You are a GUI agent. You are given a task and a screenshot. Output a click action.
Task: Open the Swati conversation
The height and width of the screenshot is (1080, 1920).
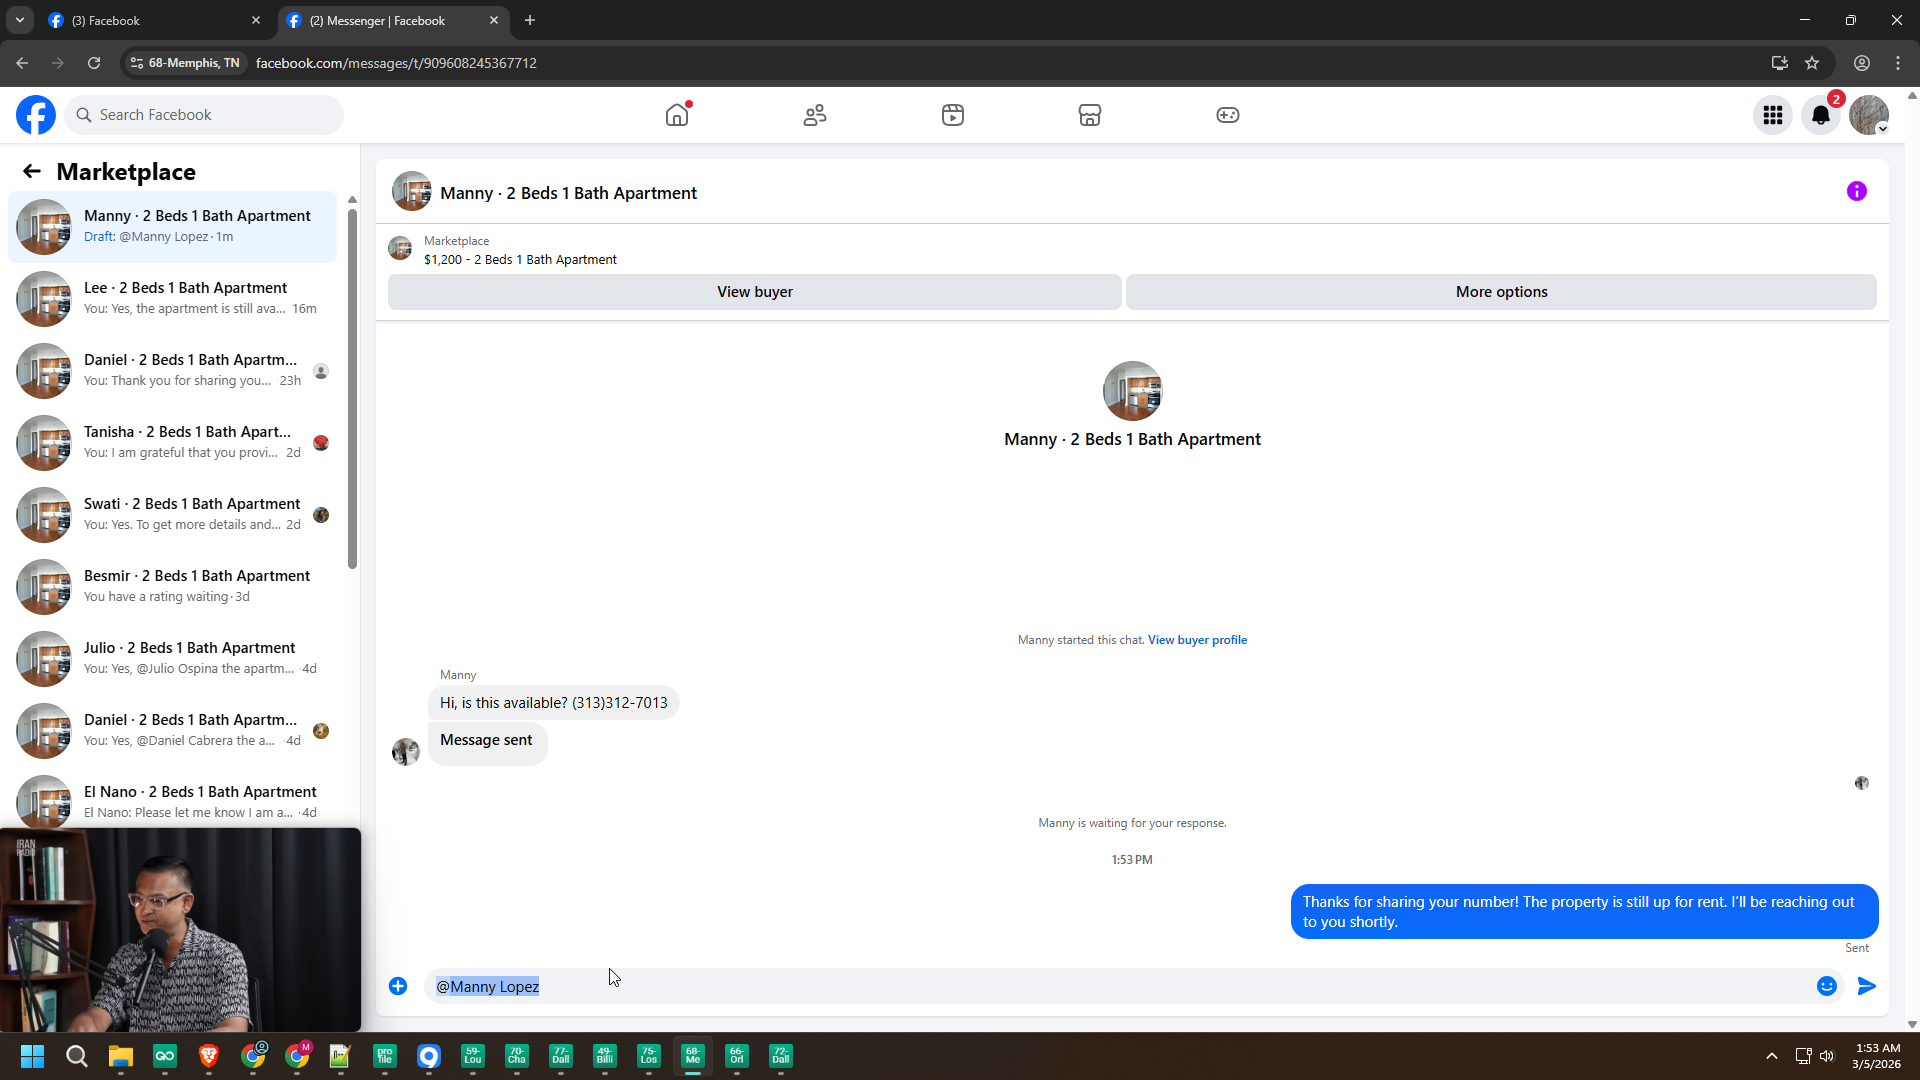[172, 515]
